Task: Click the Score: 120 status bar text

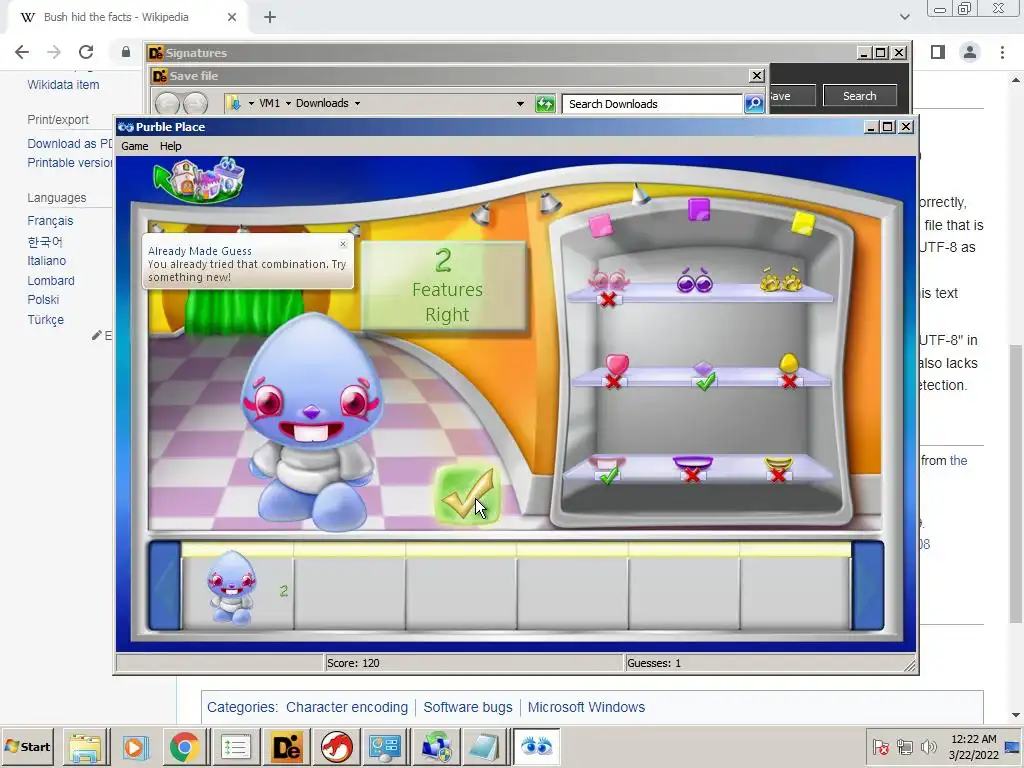Action: click(353, 663)
